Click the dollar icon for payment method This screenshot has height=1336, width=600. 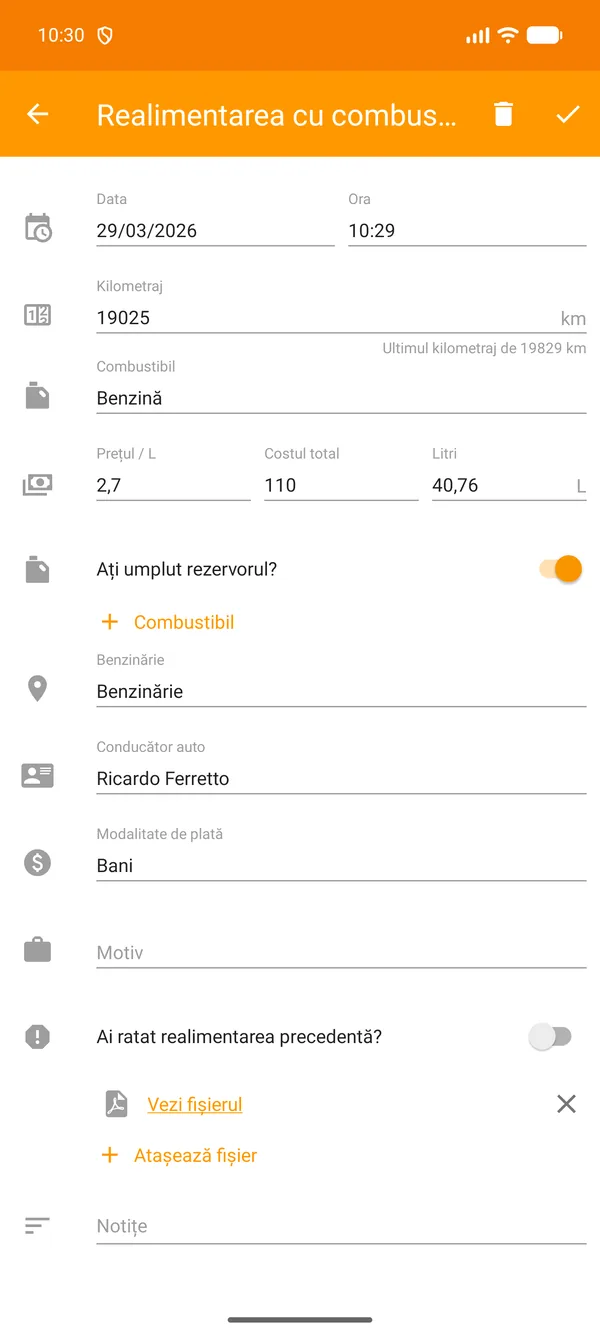[37, 862]
